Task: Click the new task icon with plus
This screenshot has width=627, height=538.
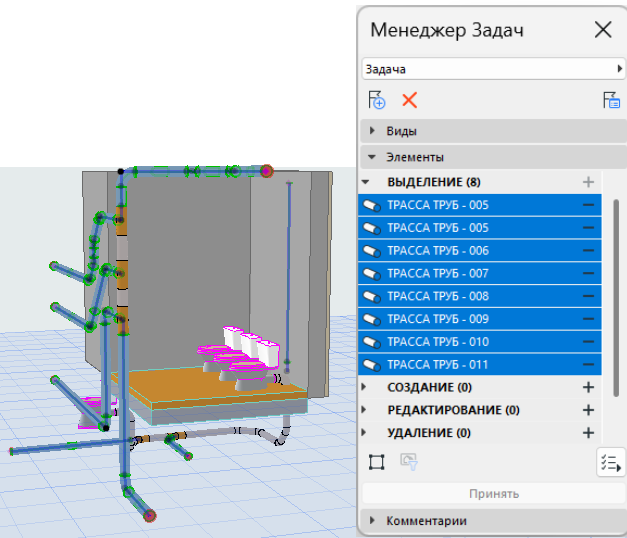Action: (376, 100)
